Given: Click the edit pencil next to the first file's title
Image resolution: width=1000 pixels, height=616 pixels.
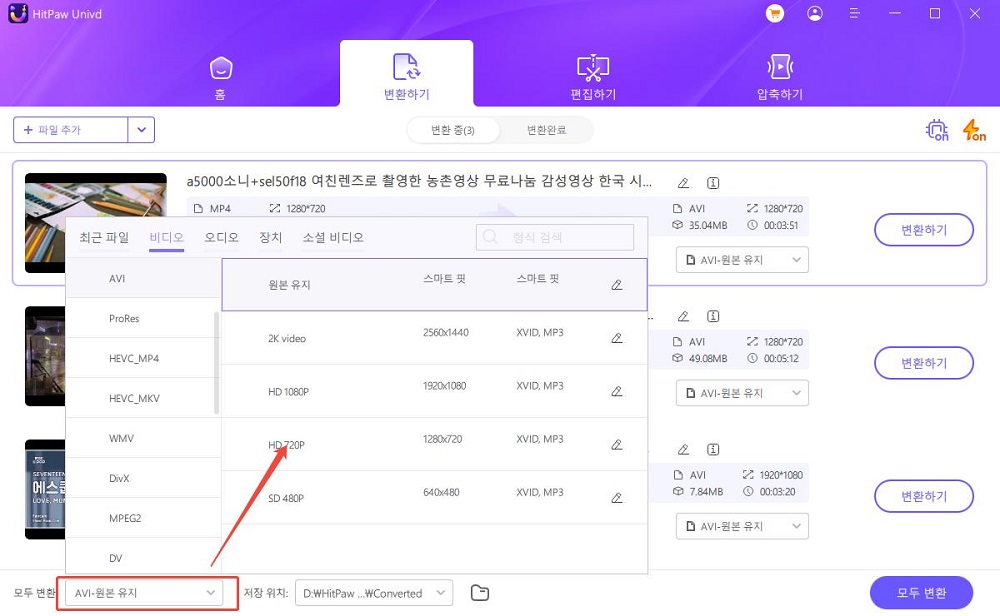Looking at the screenshot, I should point(683,183).
